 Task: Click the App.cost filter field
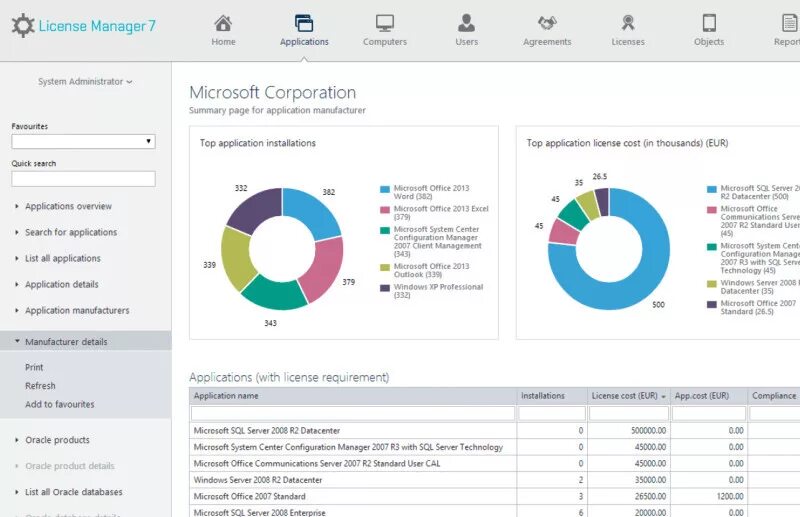709,413
